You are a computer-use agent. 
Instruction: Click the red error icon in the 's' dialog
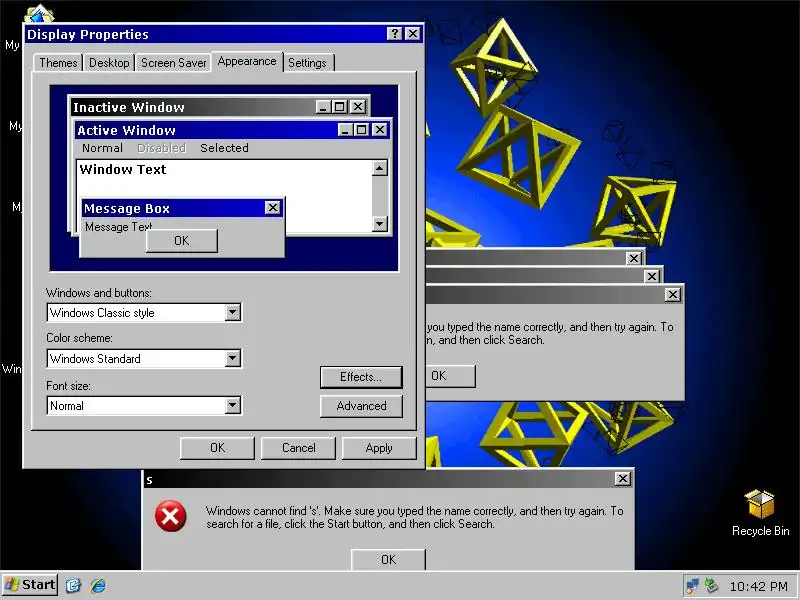pos(170,516)
